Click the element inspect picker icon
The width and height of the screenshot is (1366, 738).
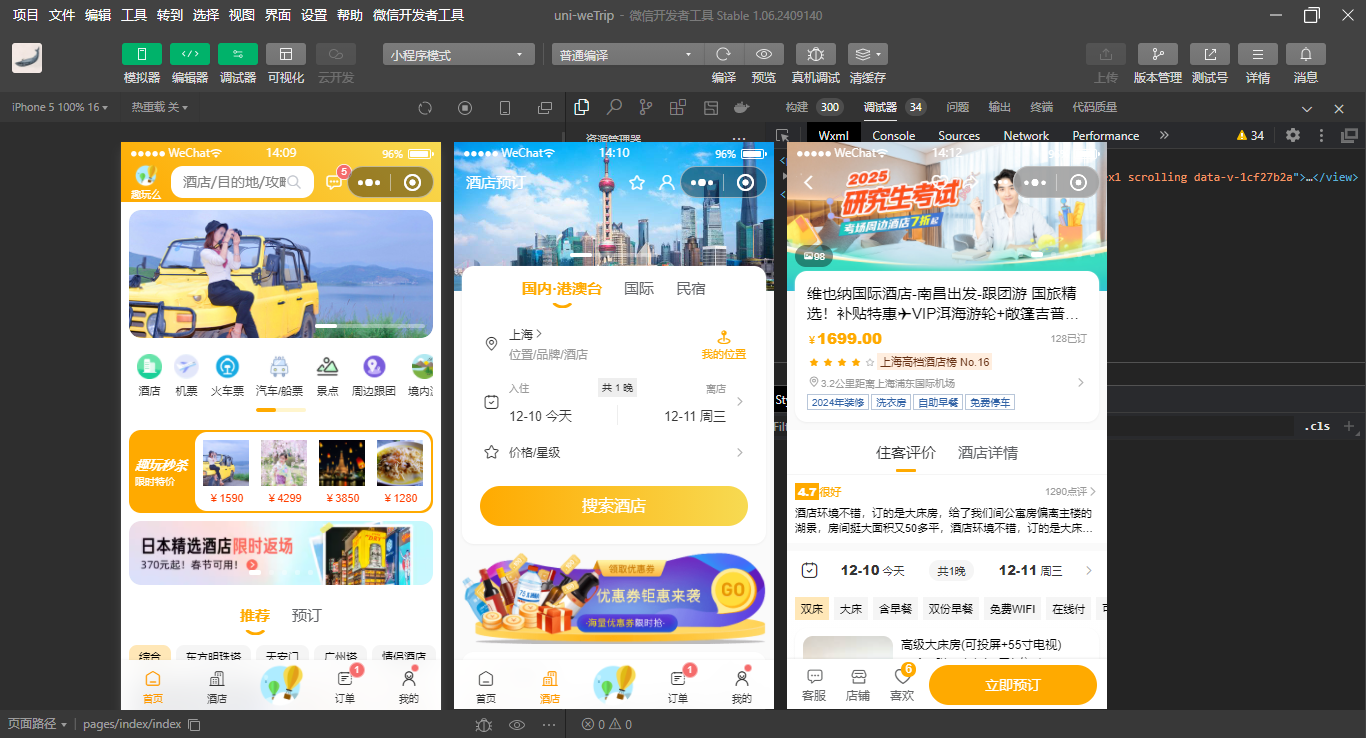[x=783, y=136]
